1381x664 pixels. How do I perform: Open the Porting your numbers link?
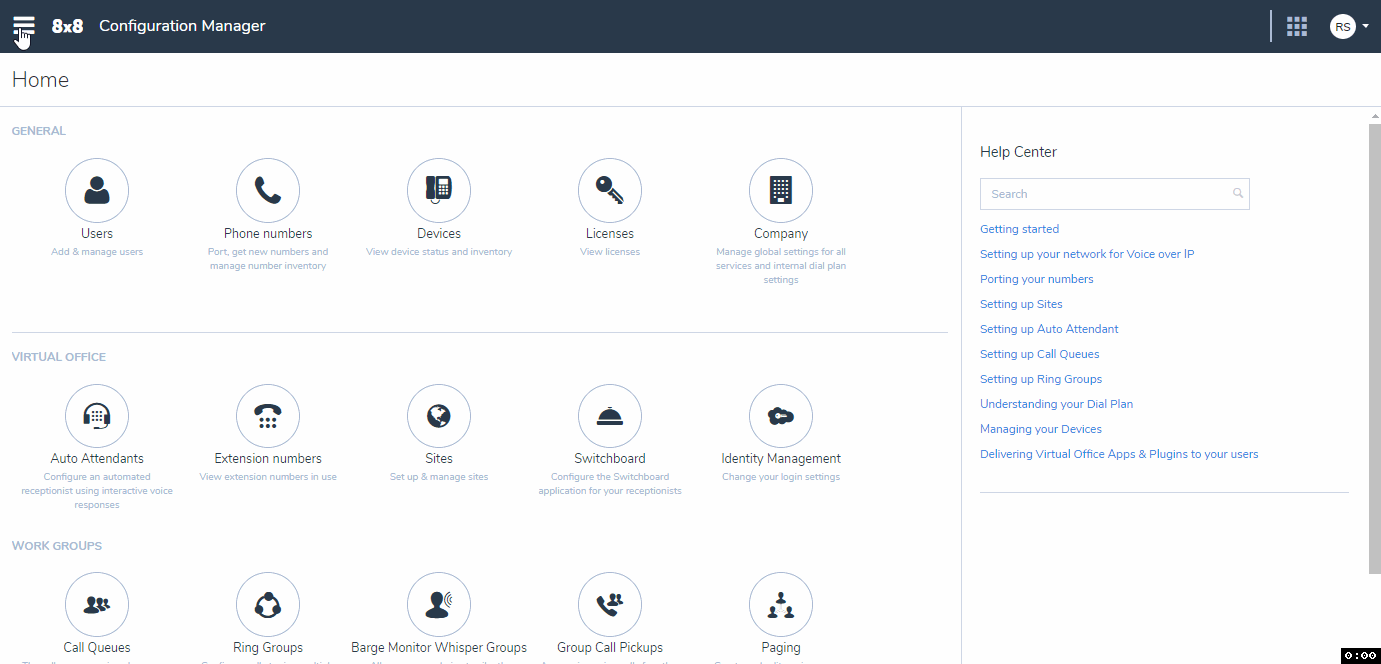pos(1037,279)
